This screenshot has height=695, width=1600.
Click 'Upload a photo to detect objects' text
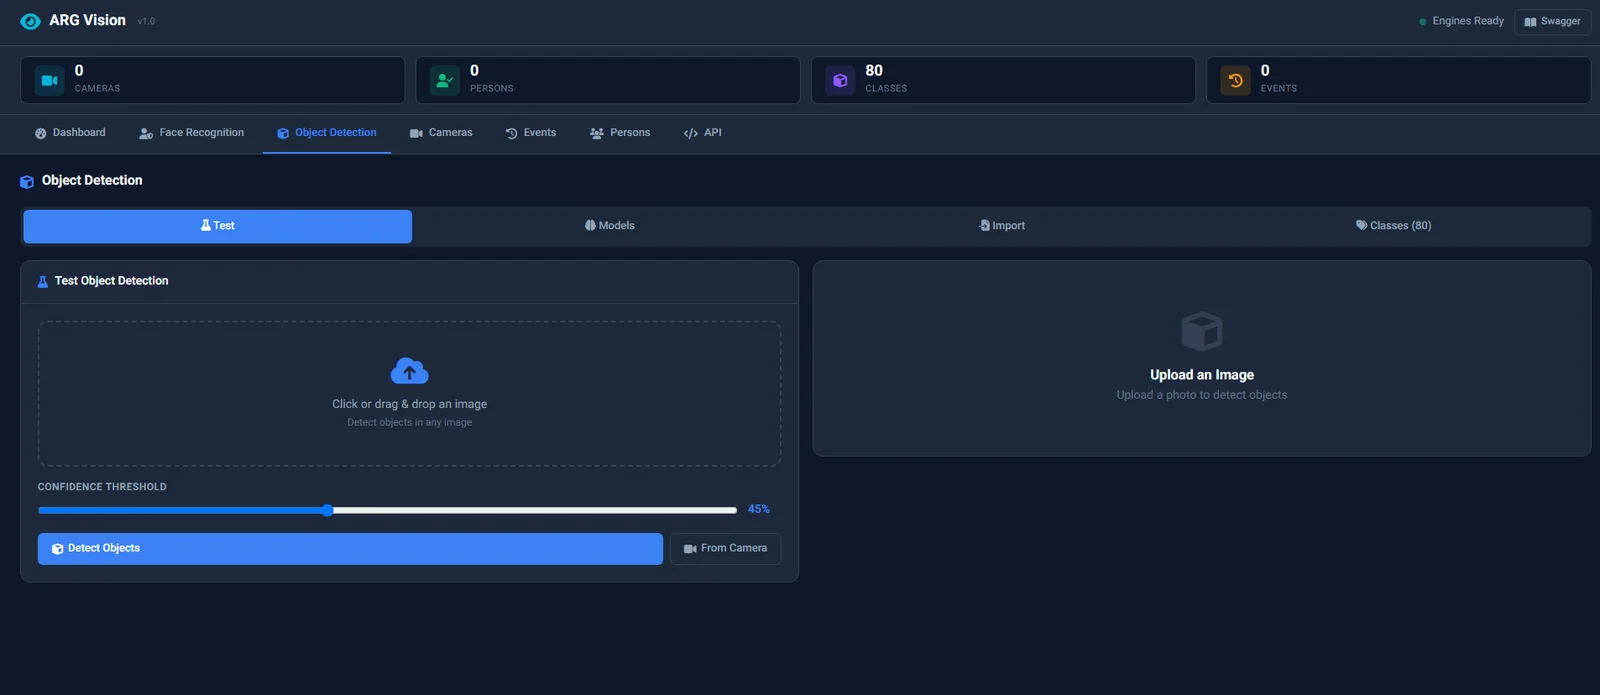(x=1201, y=395)
